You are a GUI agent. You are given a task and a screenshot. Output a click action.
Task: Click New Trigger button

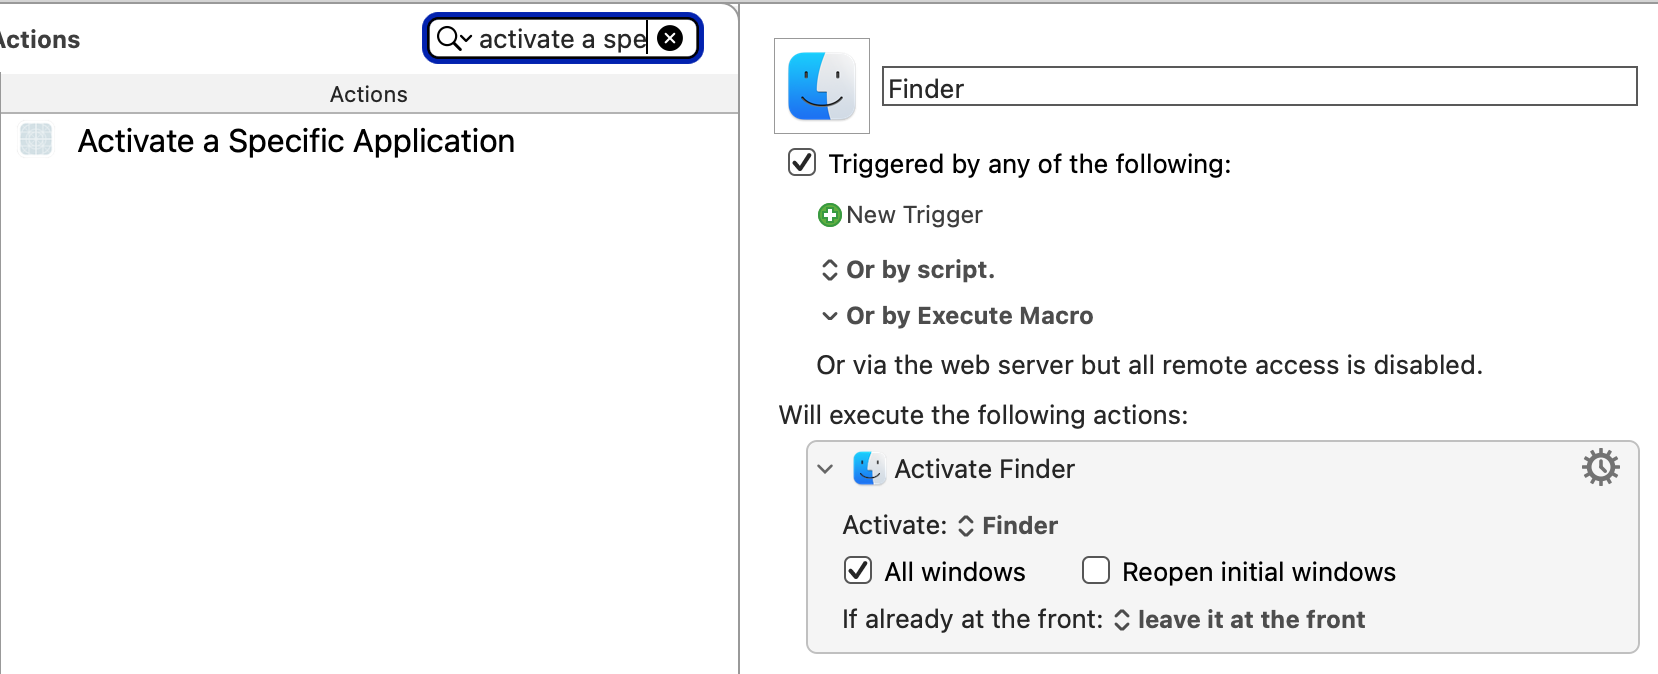tap(900, 215)
